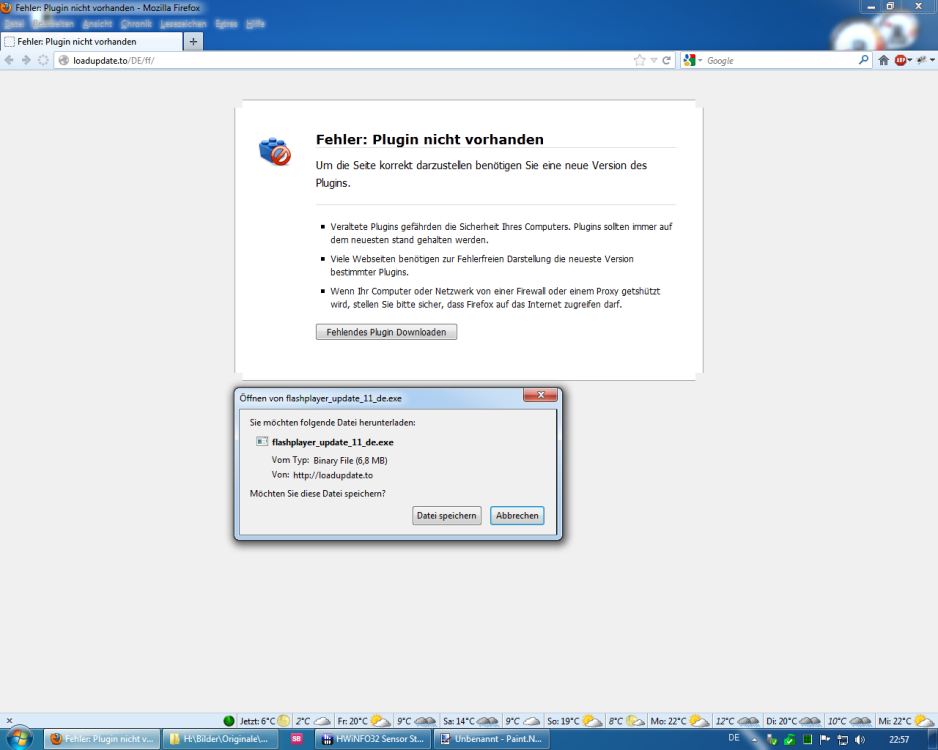Open the Hilfe menu
This screenshot has height=750, width=938.
tap(255, 24)
